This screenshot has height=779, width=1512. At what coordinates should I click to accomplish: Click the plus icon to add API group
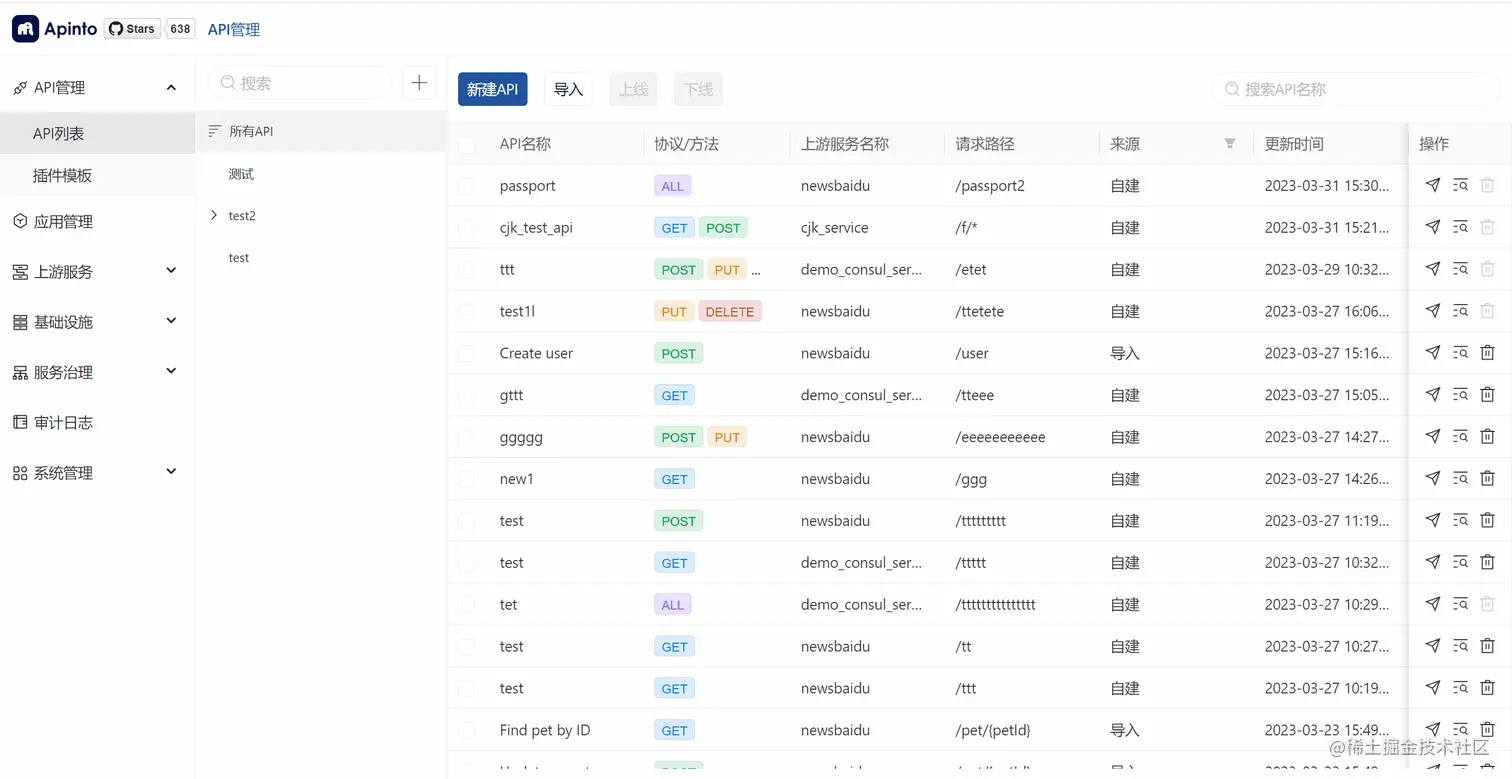pyautogui.click(x=419, y=83)
